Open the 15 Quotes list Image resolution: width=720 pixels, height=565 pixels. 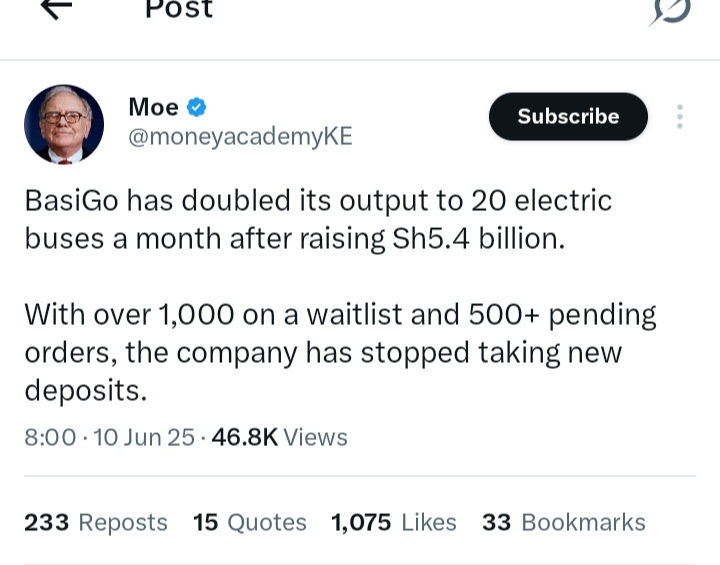[x=250, y=522]
